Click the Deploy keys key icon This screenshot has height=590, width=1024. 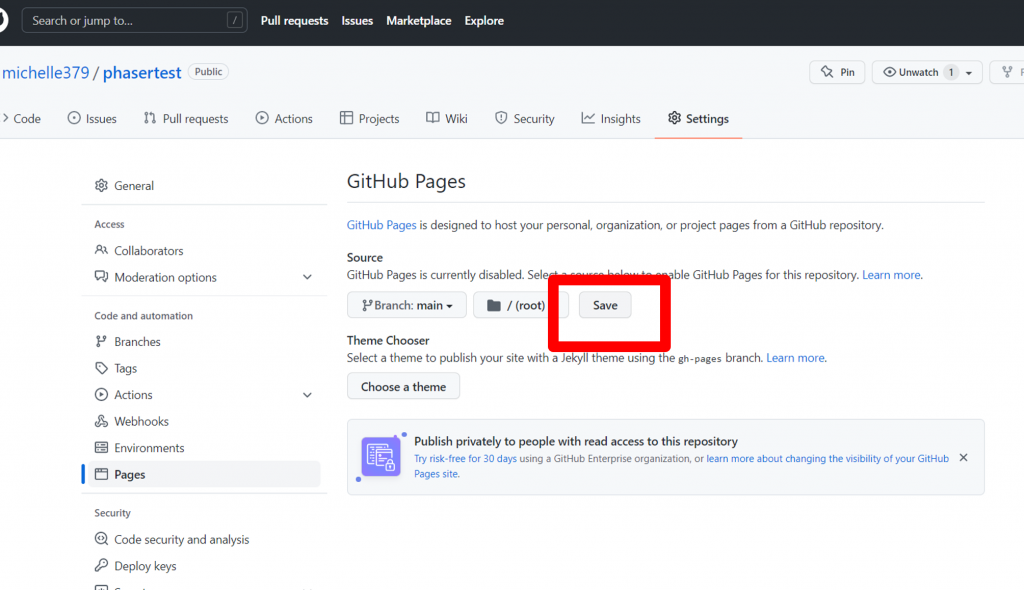click(101, 565)
